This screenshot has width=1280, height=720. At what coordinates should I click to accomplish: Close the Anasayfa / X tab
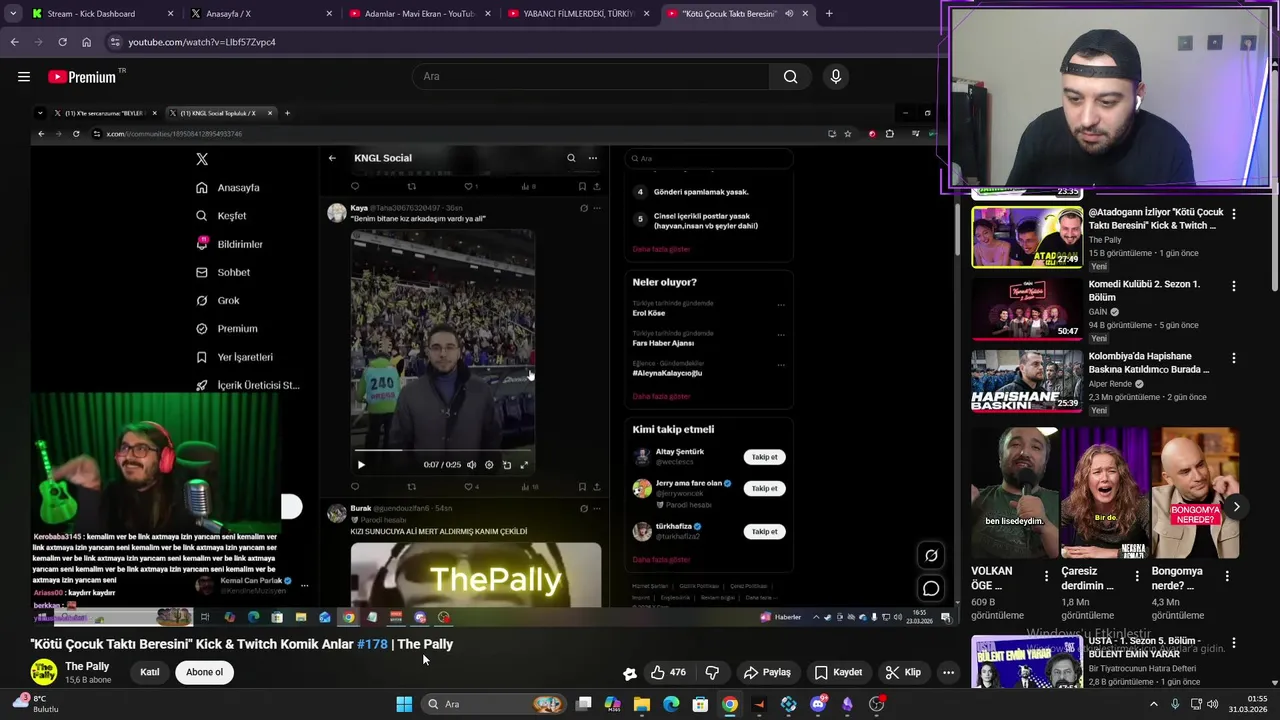329,14
